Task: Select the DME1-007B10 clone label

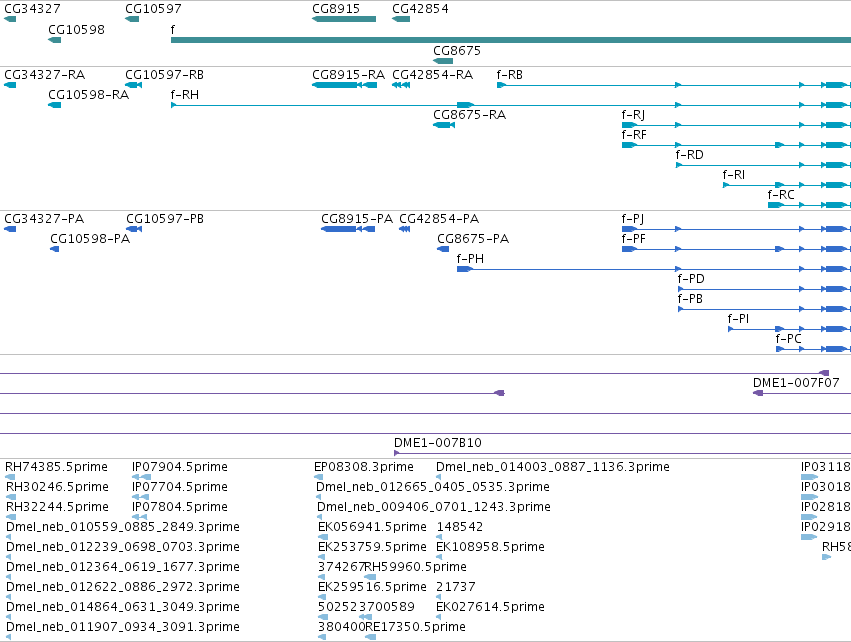Action: [x=437, y=443]
